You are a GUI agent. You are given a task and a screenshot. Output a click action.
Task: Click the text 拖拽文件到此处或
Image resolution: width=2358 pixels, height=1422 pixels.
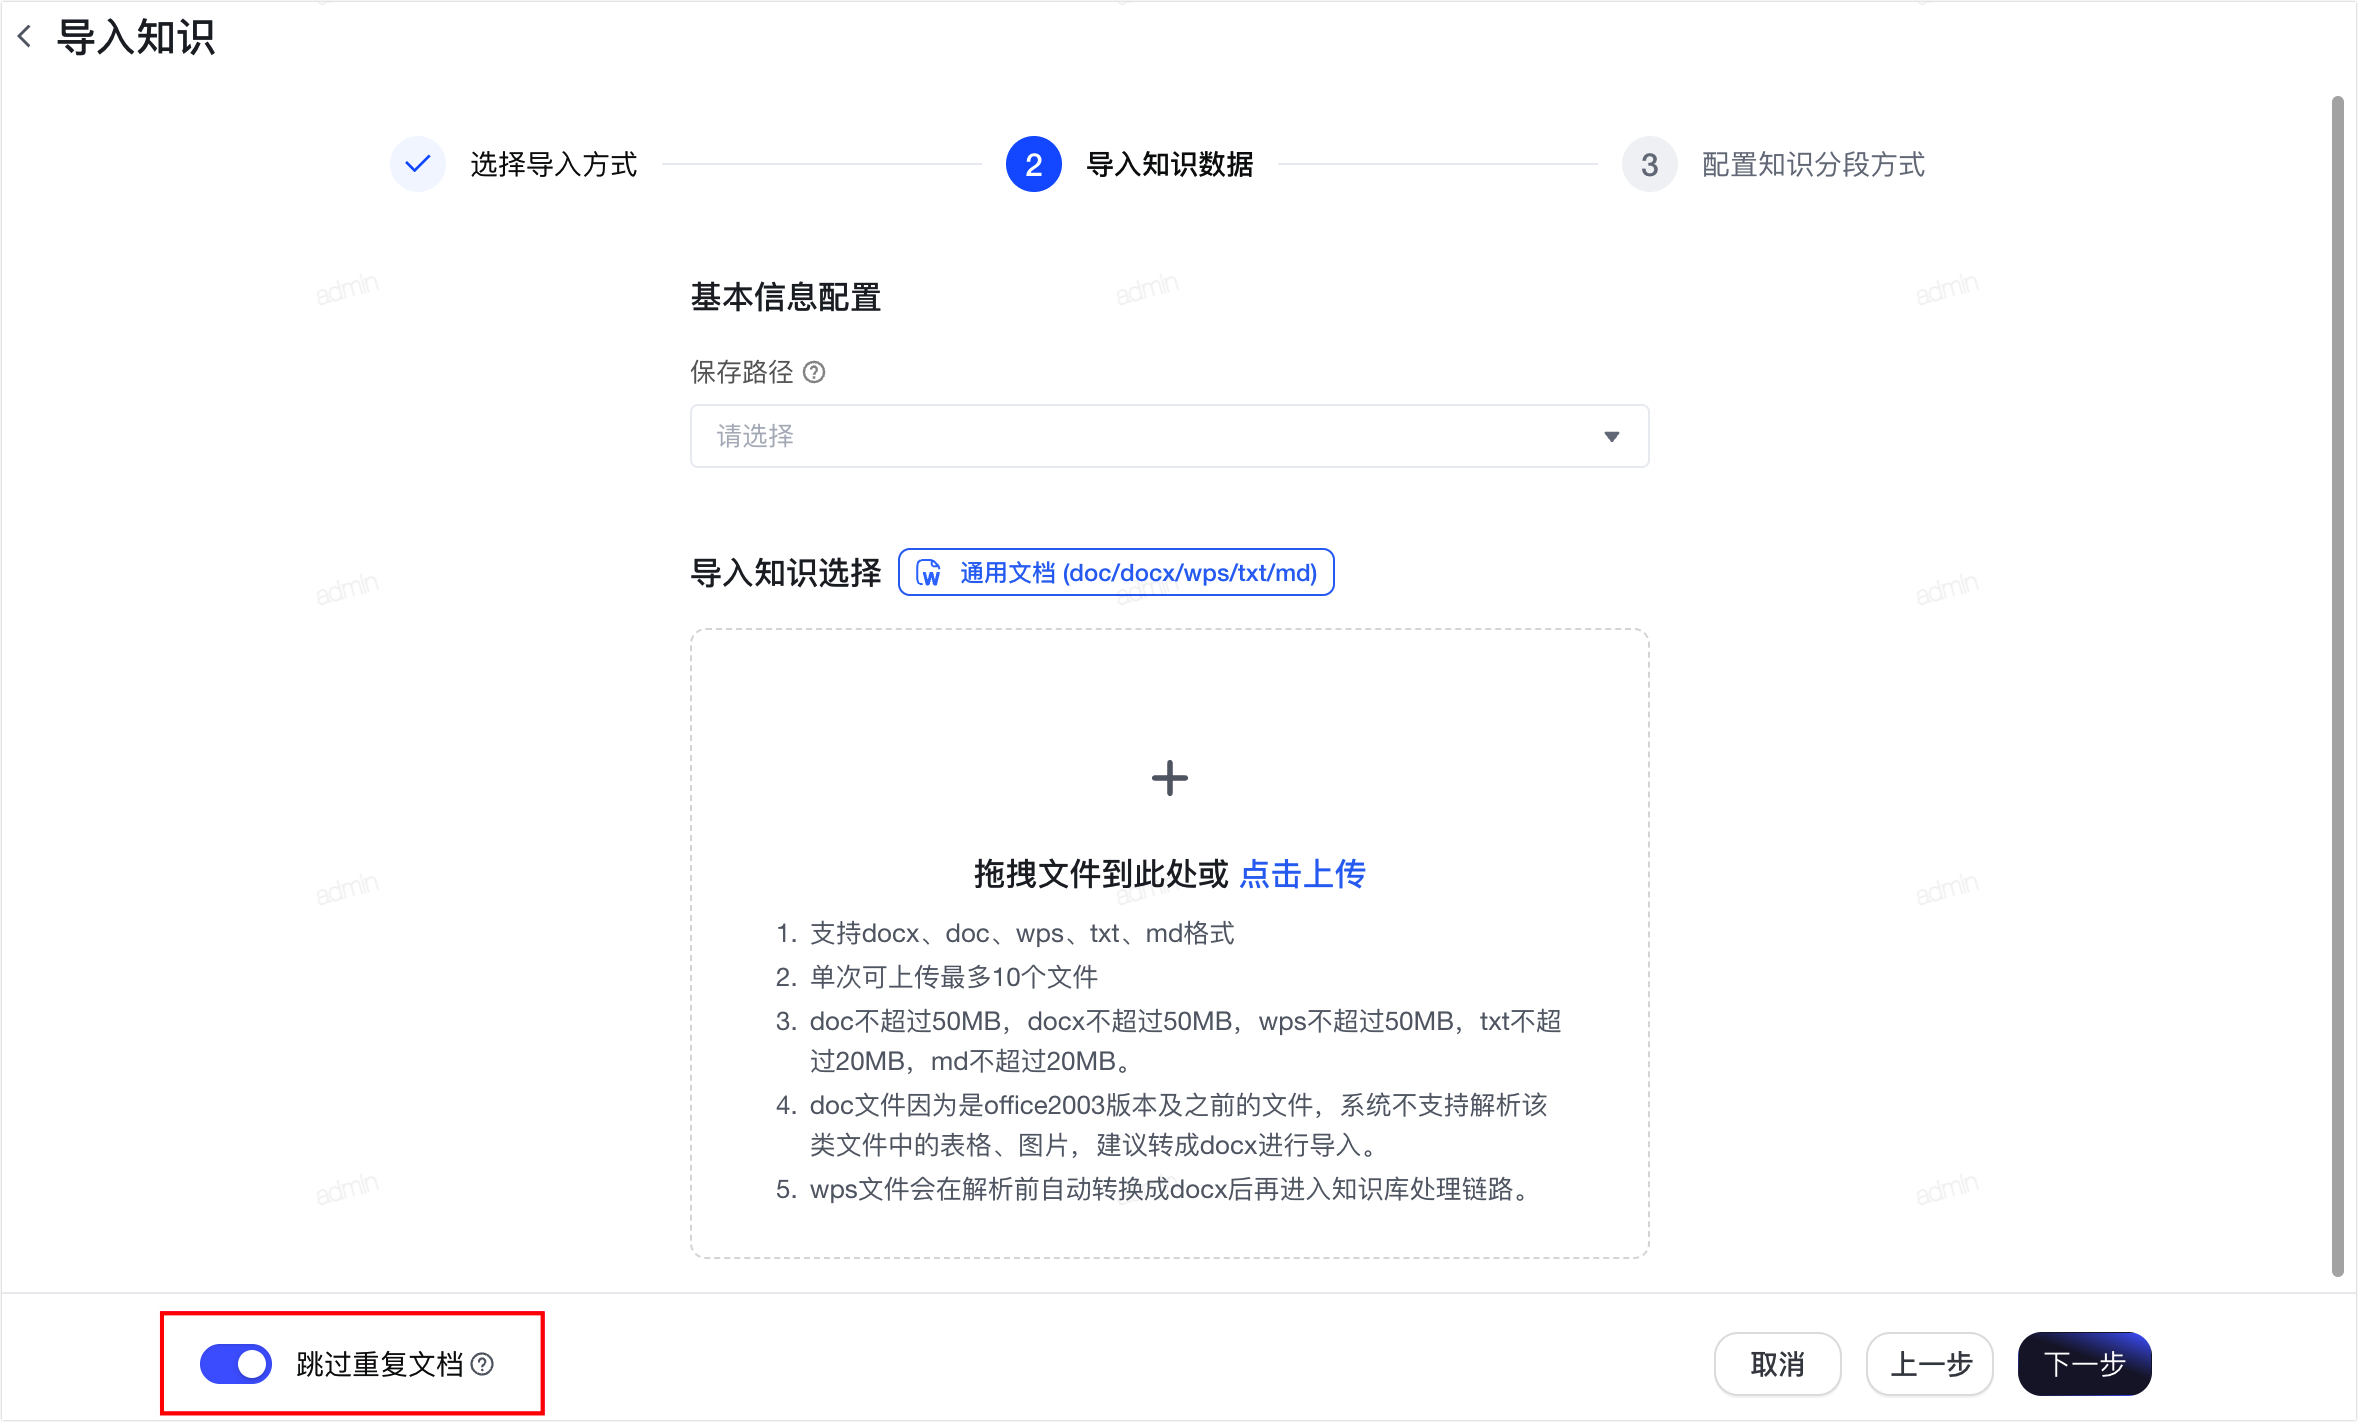(1101, 874)
